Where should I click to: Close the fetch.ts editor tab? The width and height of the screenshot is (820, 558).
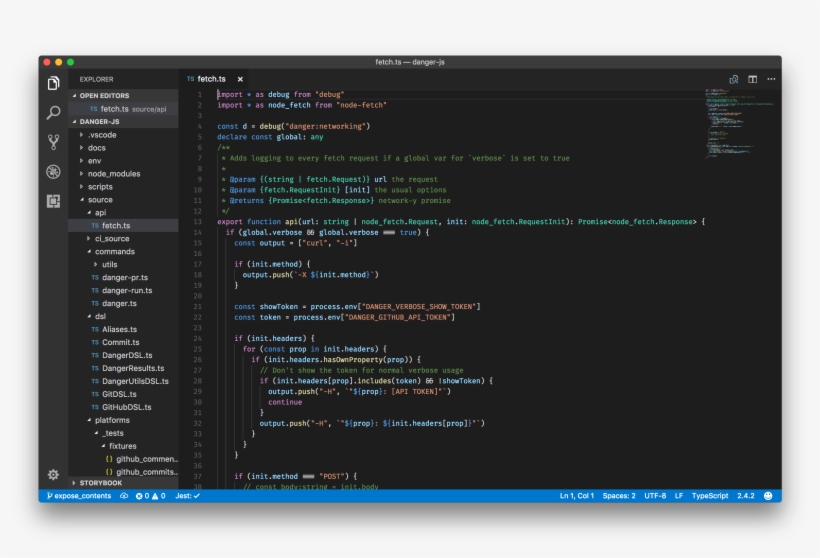[240, 79]
